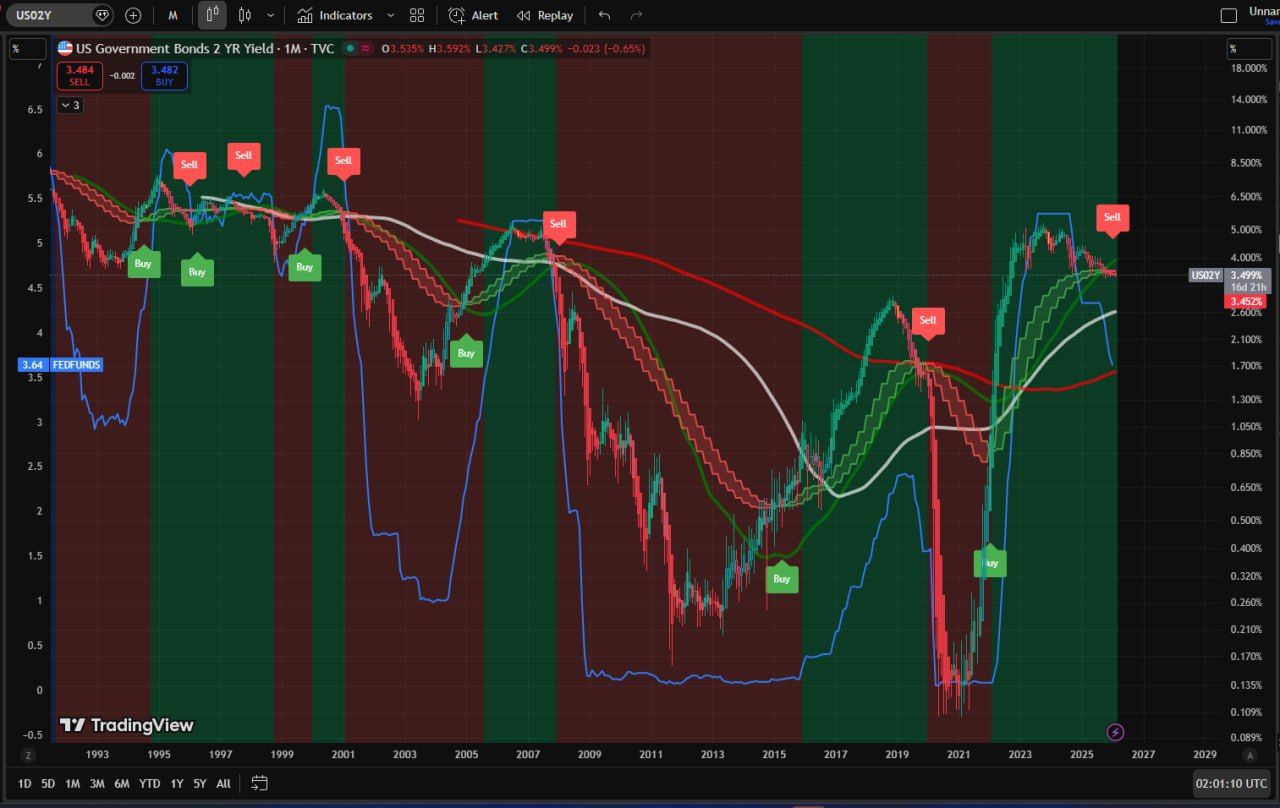Open the layout setup square icon

(1229, 15)
